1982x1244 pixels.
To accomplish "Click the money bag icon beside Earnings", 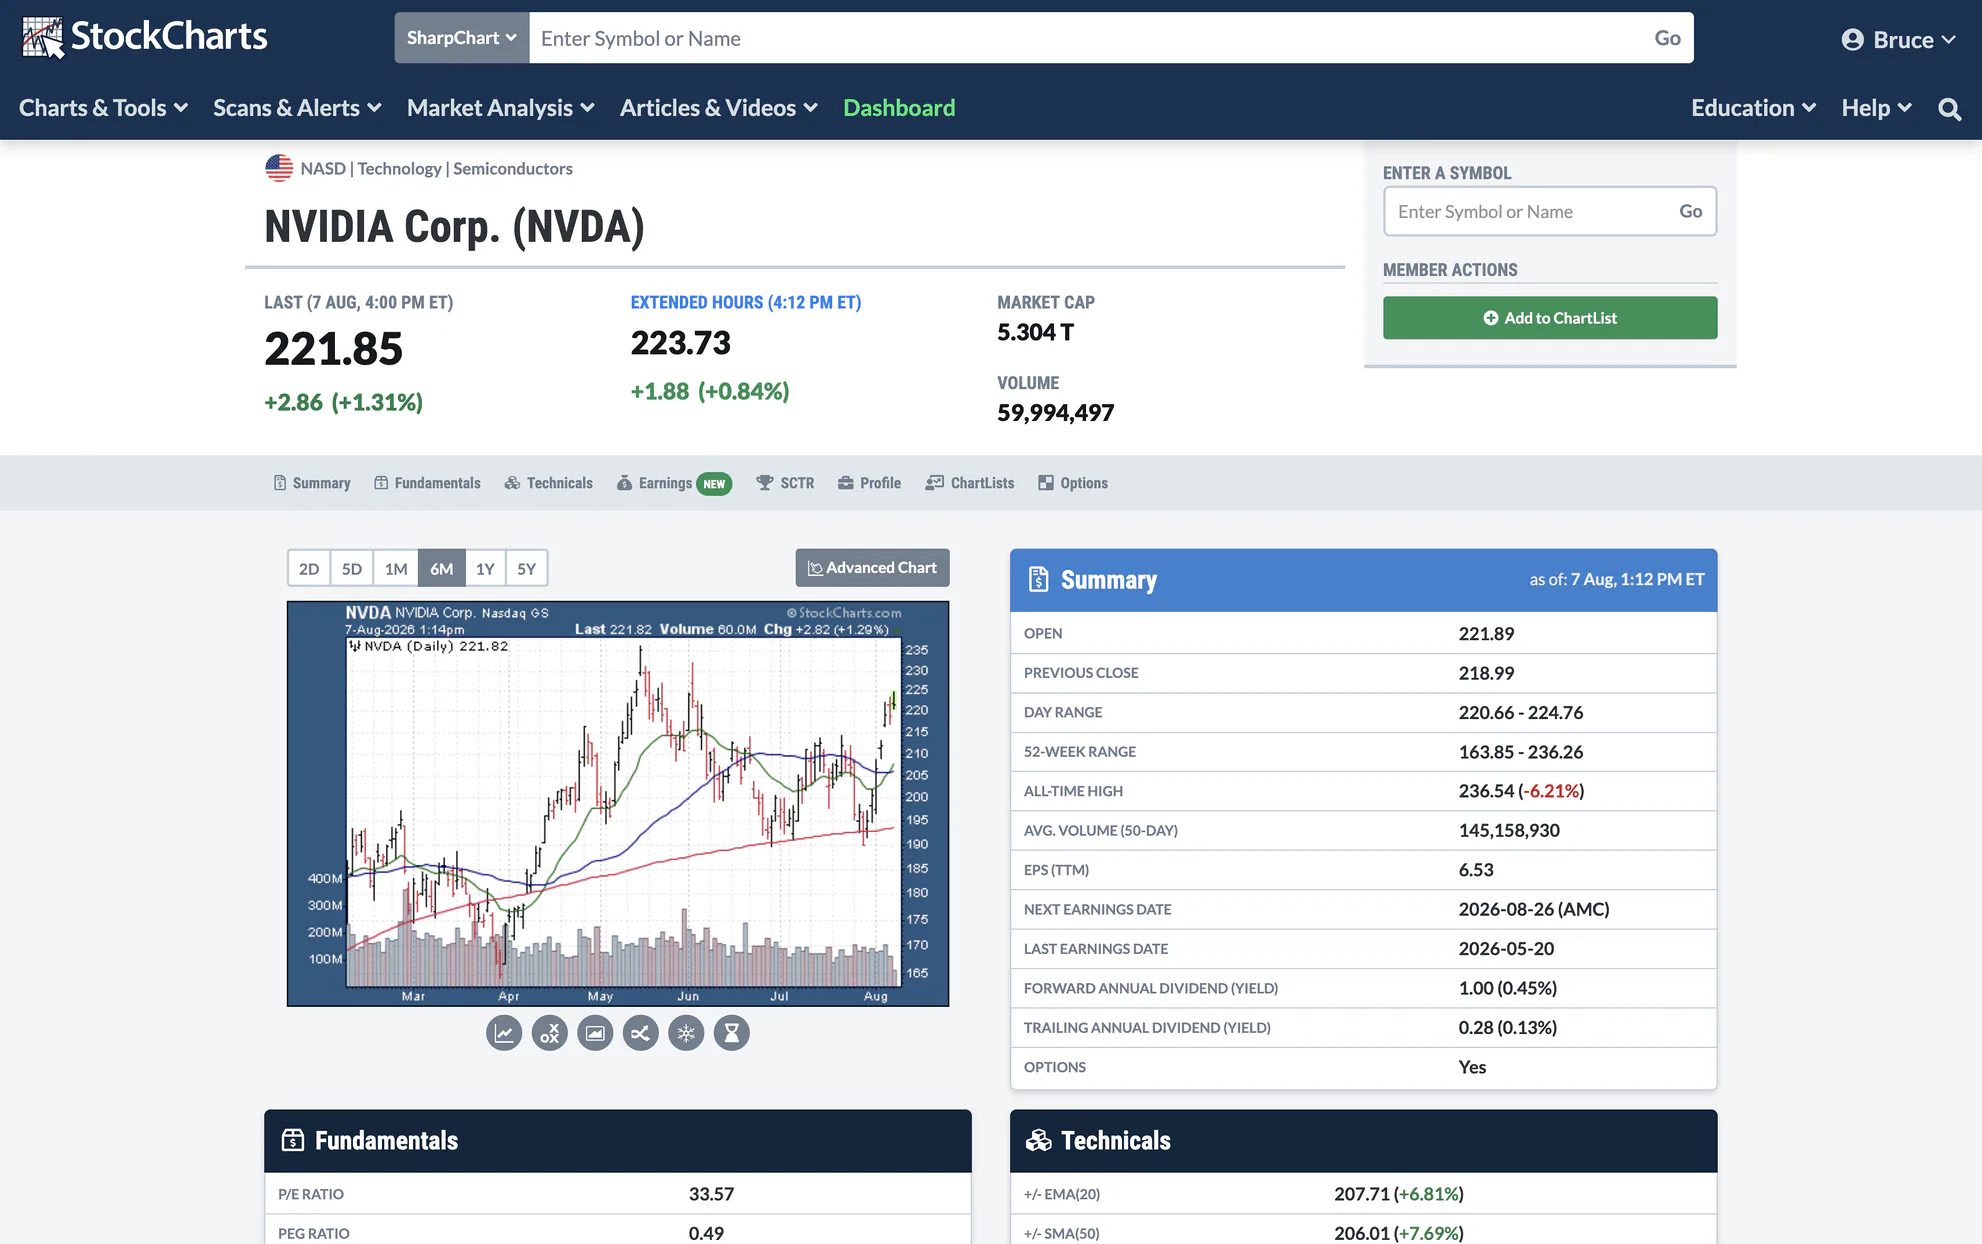I will [x=624, y=483].
